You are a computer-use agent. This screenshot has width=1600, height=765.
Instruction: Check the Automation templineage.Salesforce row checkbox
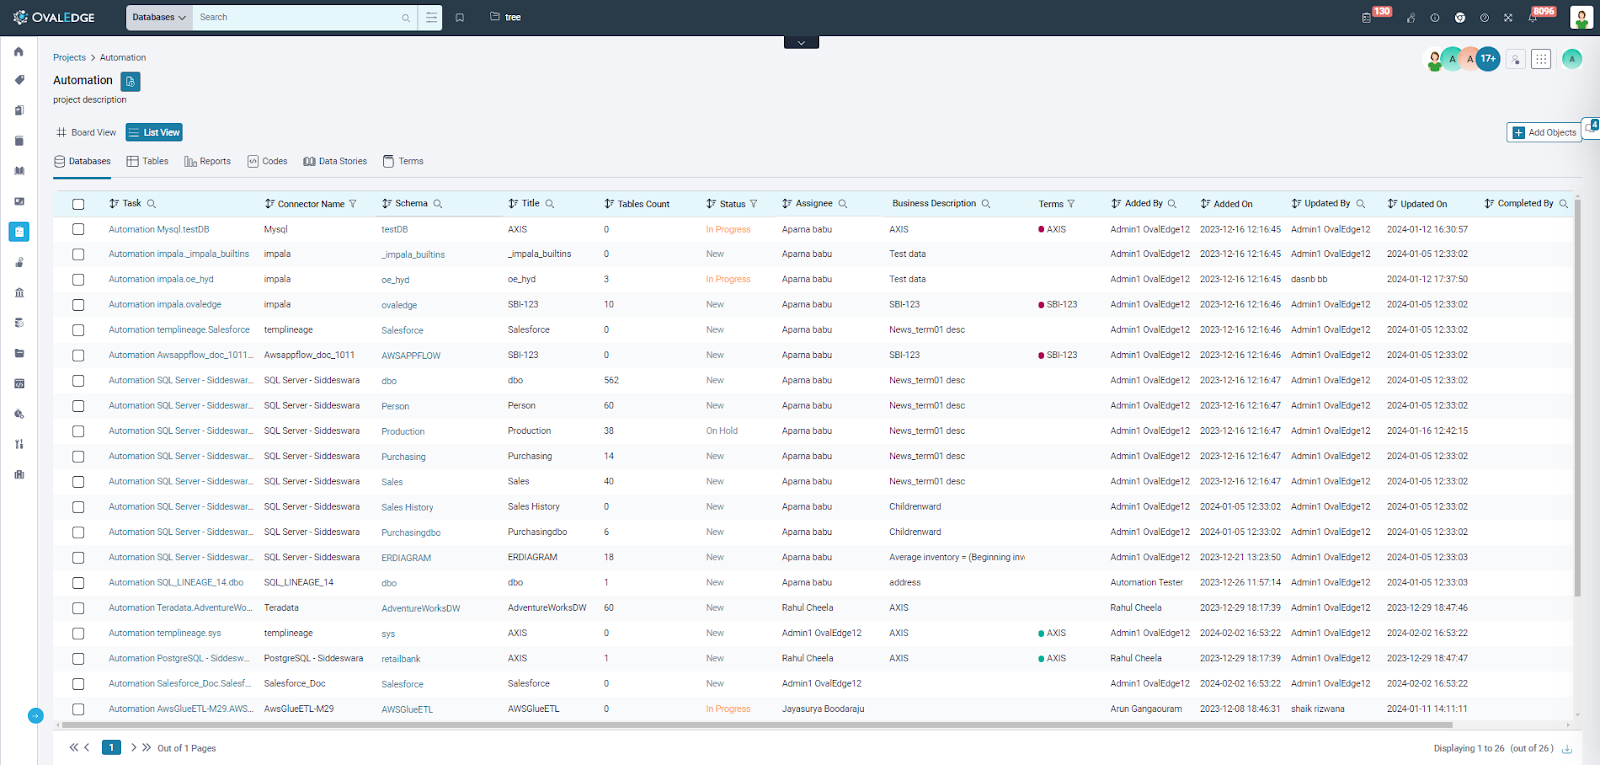[78, 330]
